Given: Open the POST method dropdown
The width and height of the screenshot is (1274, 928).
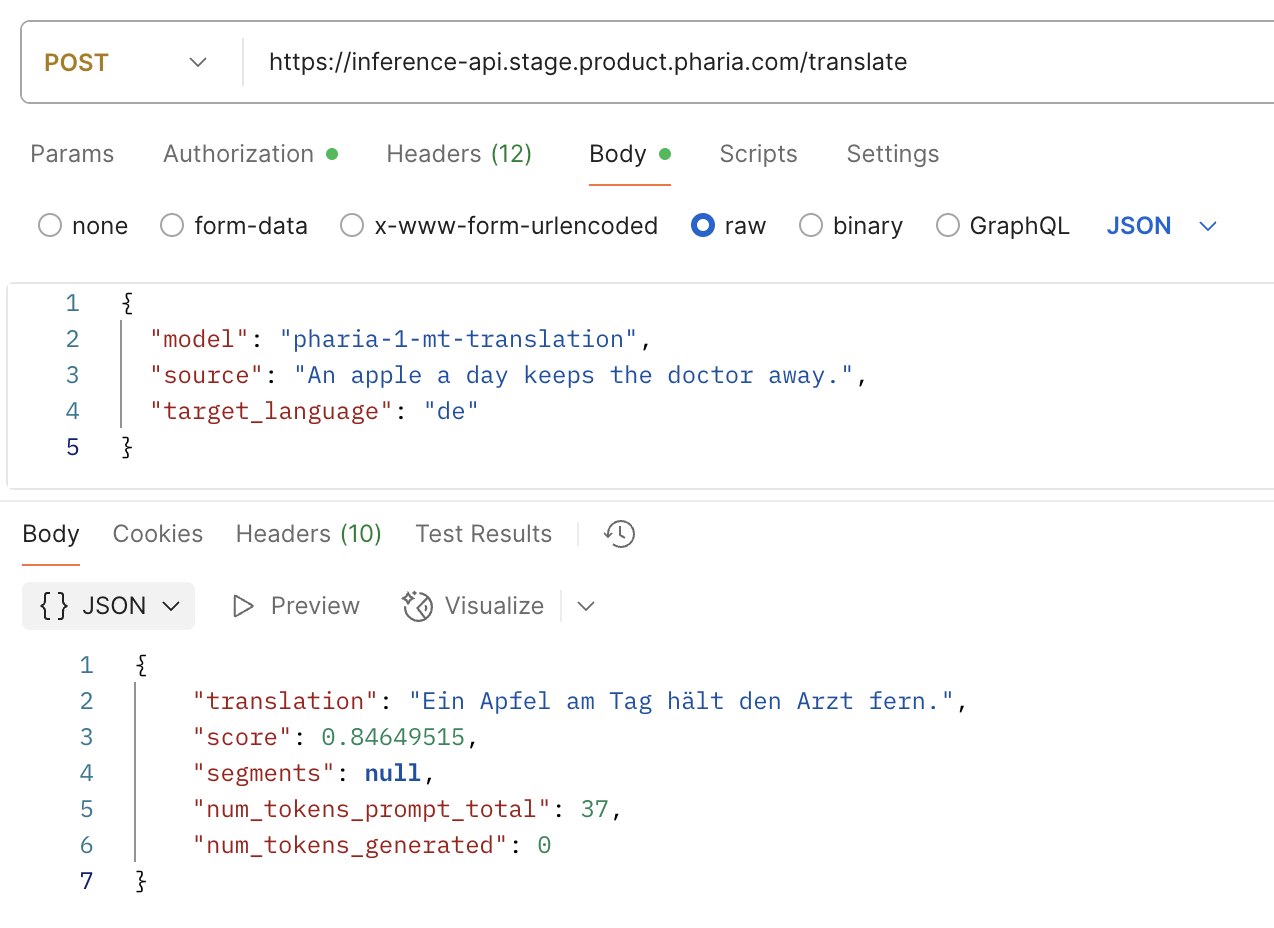Looking at the screenshot, I should (197, 61).
